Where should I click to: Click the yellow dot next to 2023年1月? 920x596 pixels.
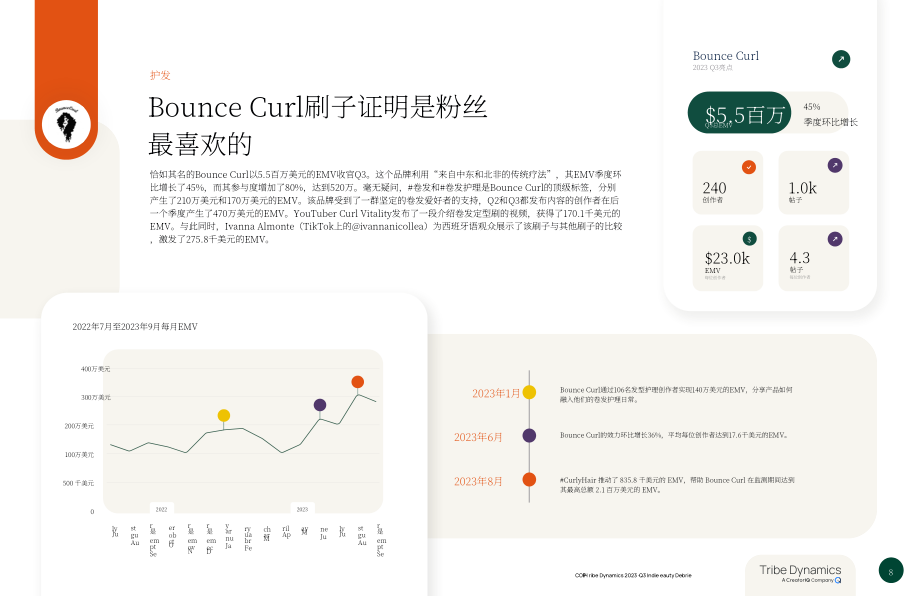pyautogui.click(x=529, y=392)
